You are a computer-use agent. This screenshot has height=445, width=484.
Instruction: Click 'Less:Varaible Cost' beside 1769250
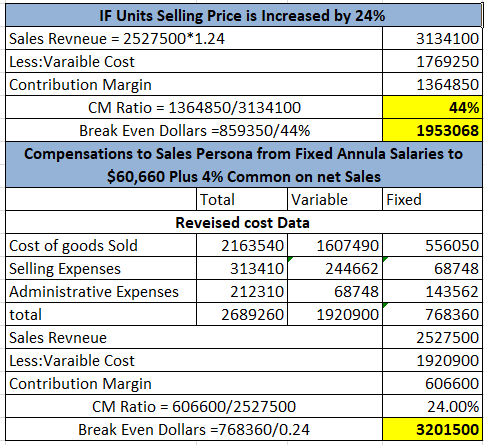194,61
